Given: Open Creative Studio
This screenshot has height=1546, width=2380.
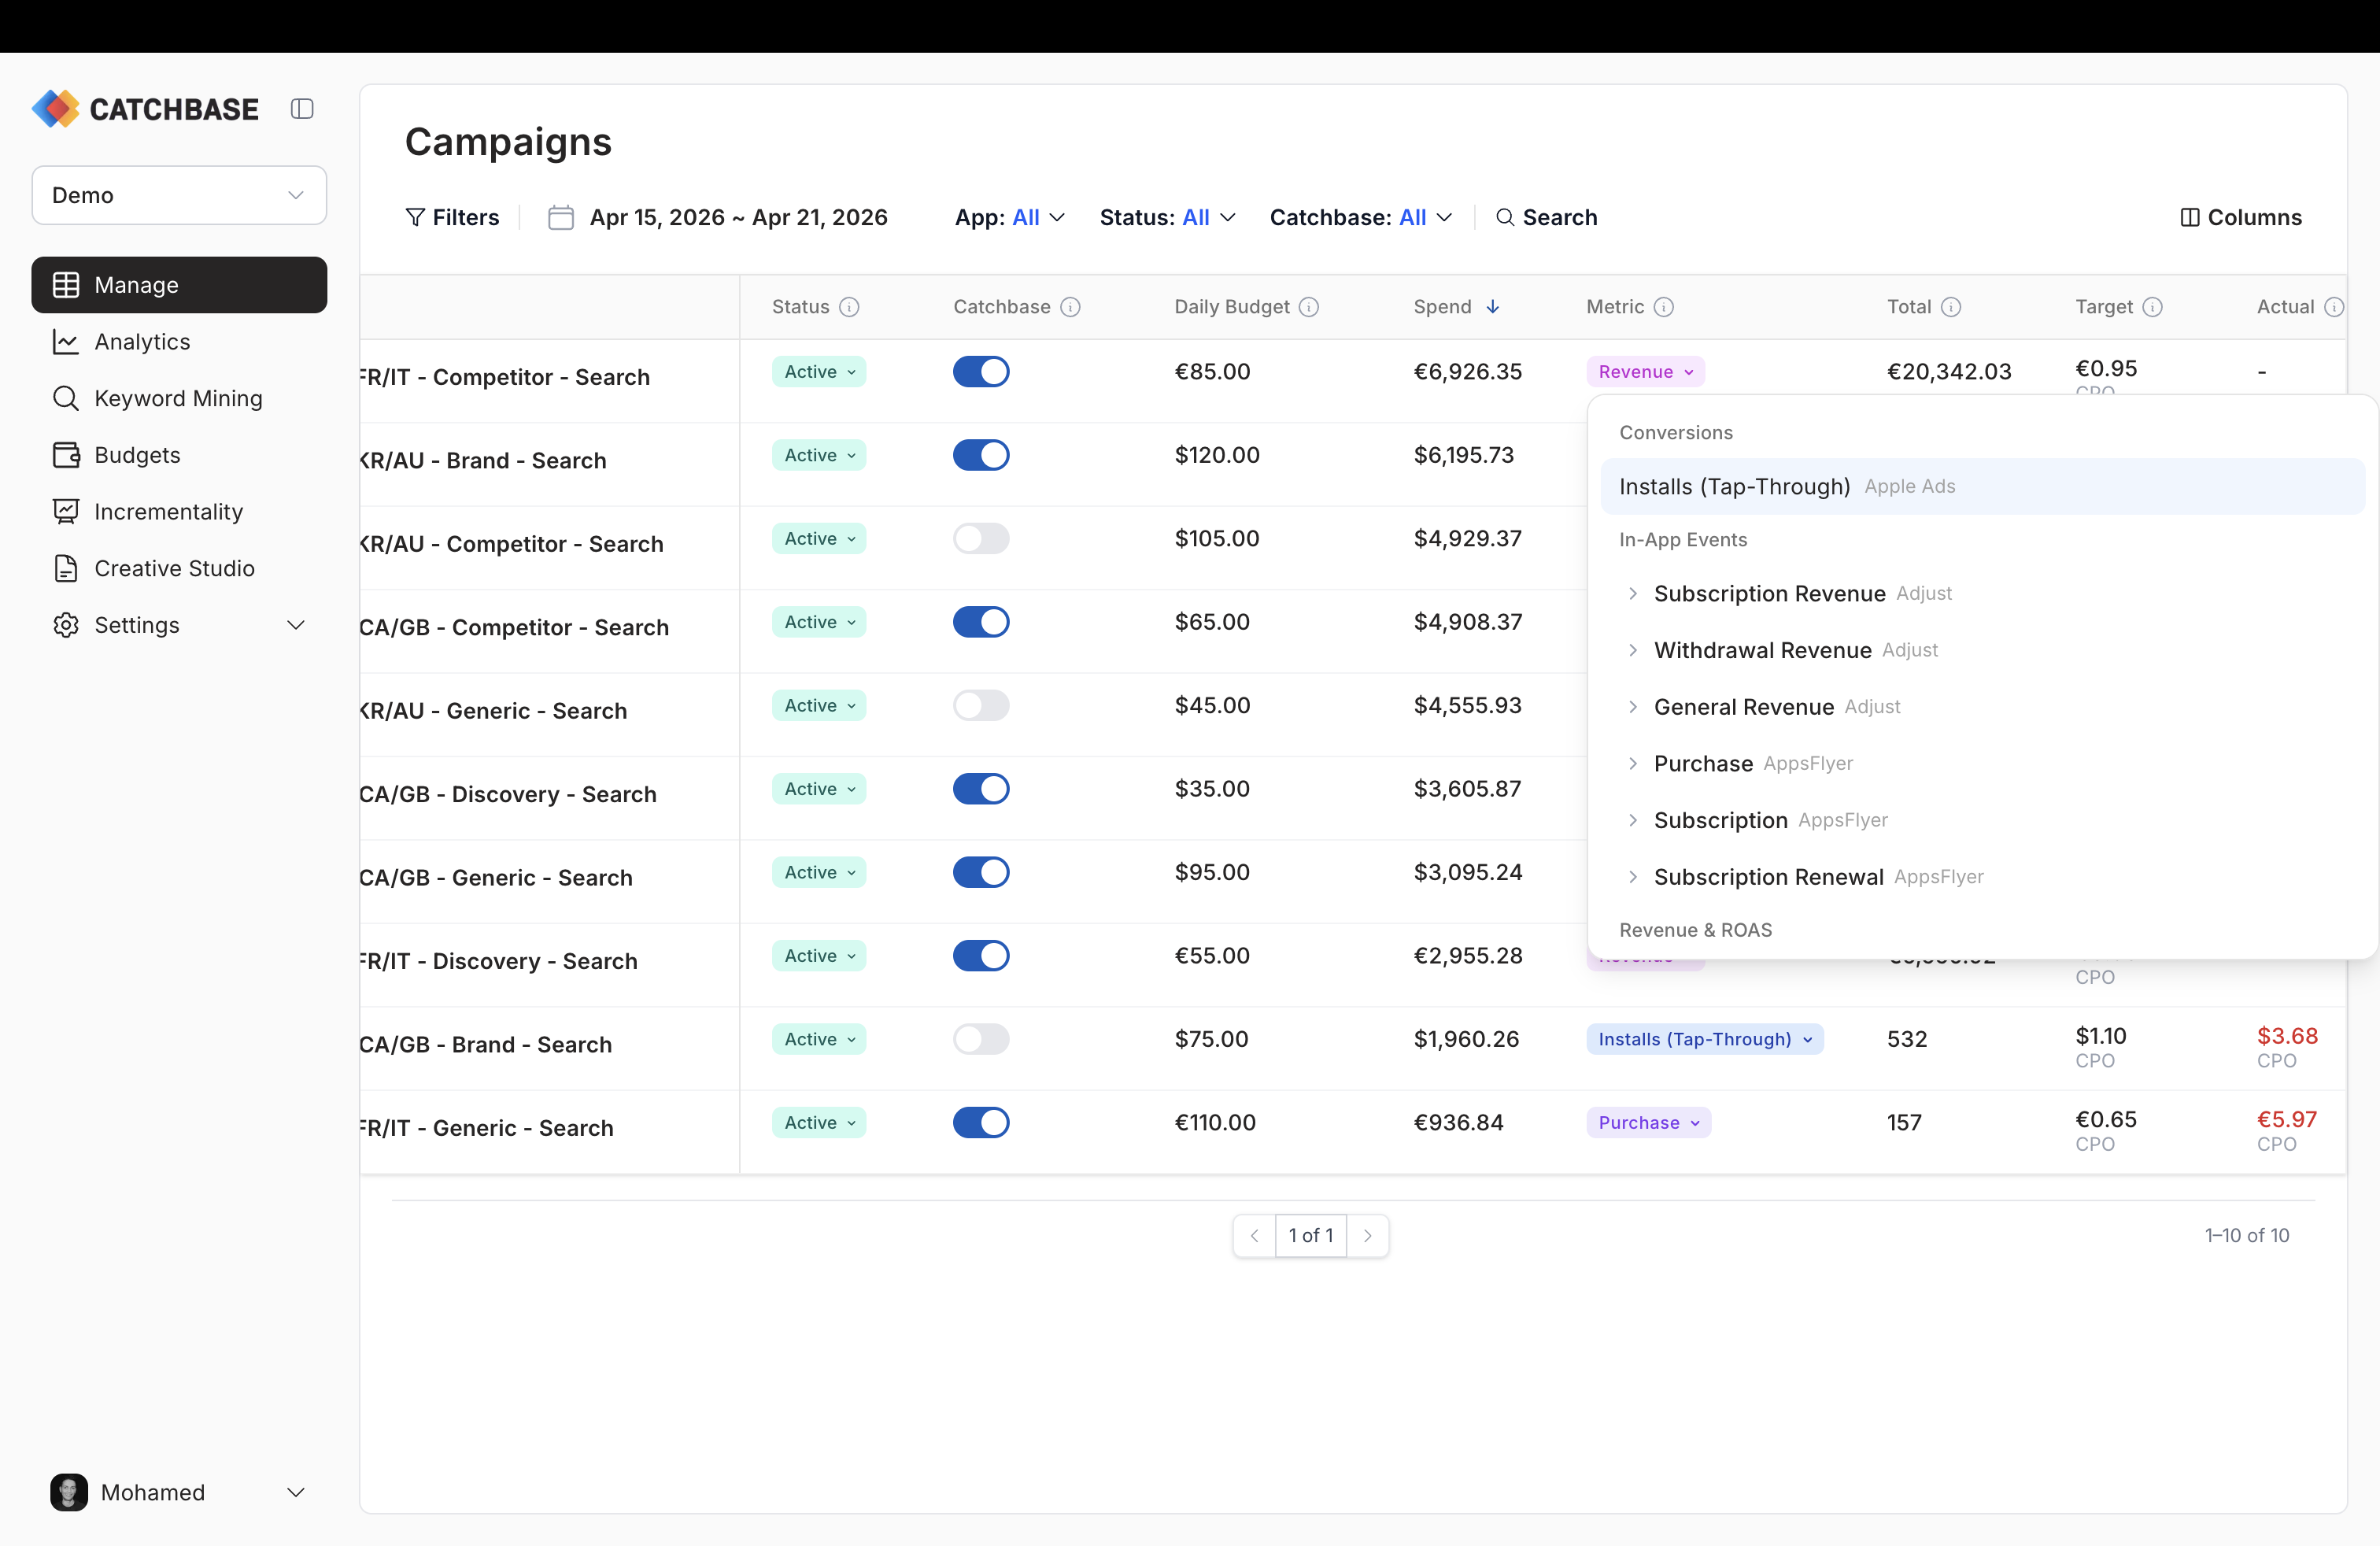Looking at the screenshot, I should click(x=174, y=568).
